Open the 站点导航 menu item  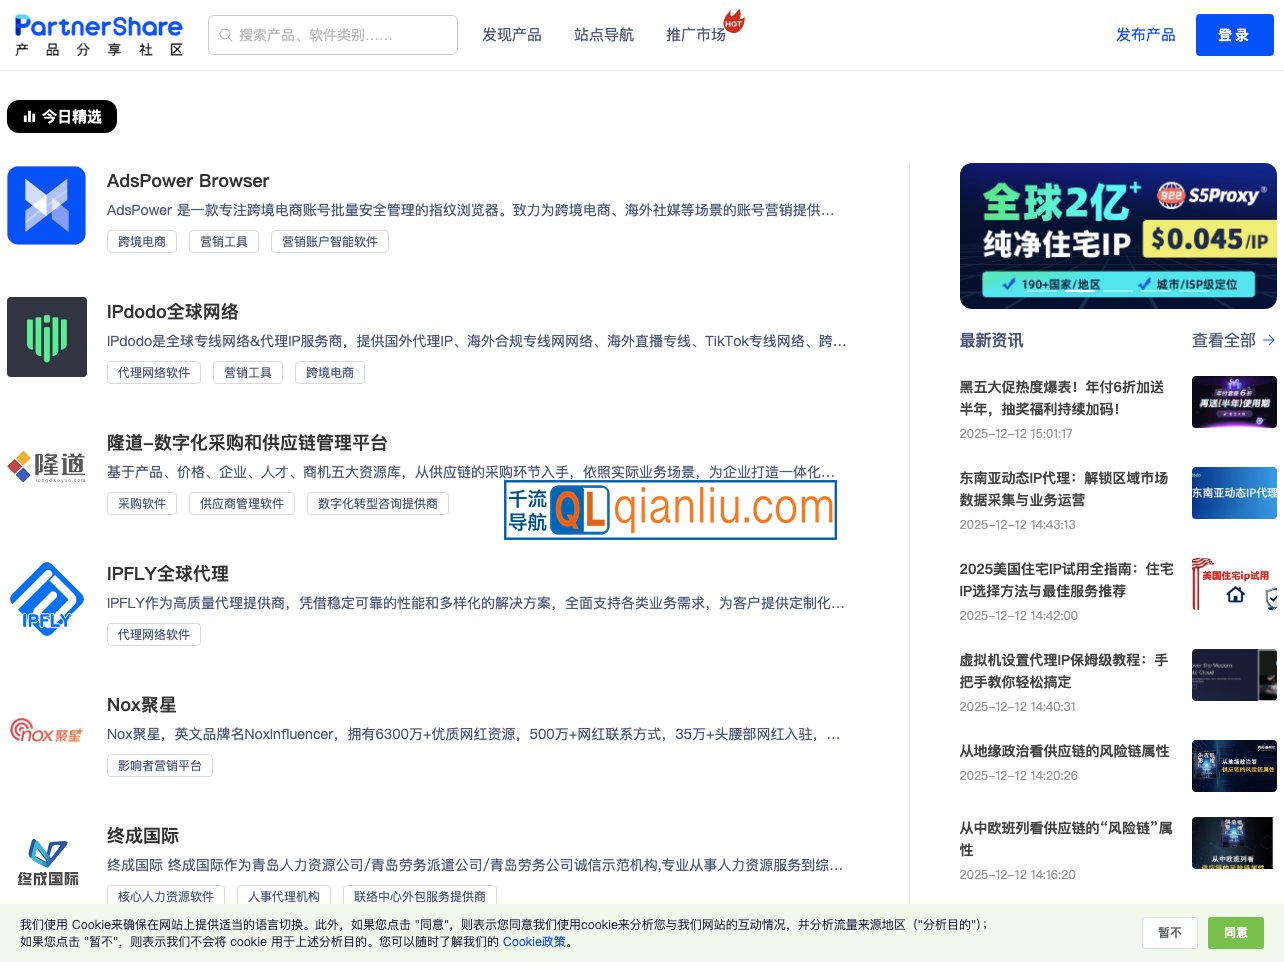click(x=604, y=34)
